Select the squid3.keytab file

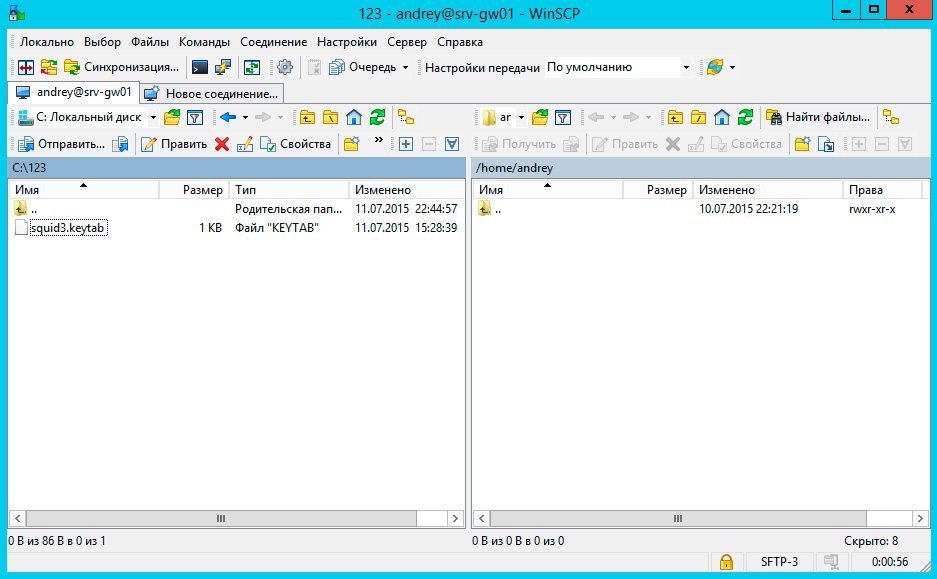click(x=68, y=228)
